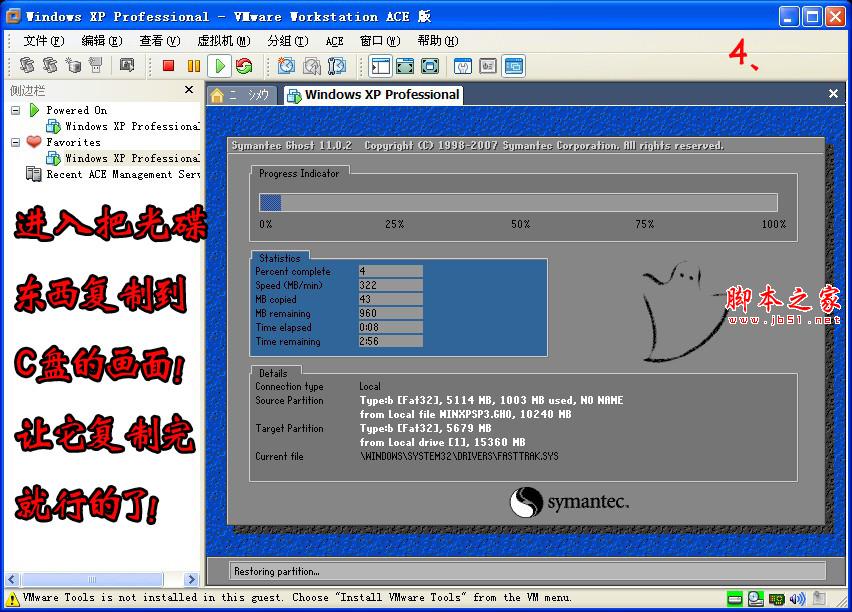Select Windows XP Professional under Powered On
852x612 pixels.
click(123, 126)
